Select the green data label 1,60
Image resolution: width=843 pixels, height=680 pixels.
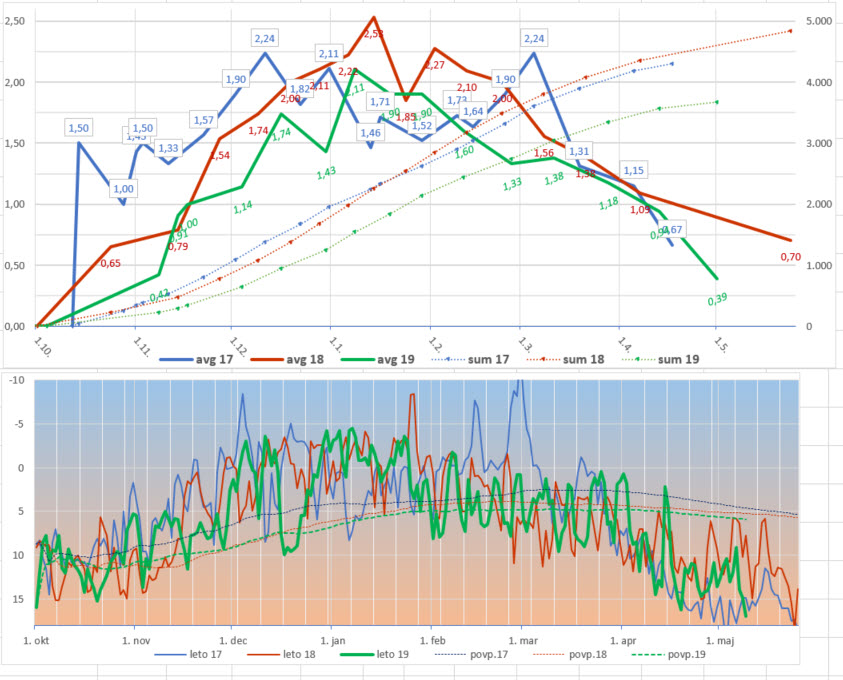point(465,151)
